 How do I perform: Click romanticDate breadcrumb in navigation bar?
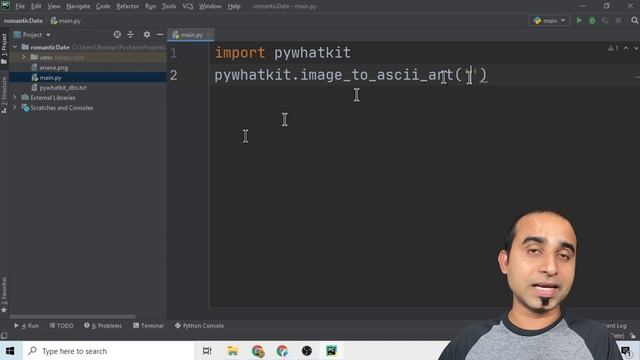[x=23, y=21]
